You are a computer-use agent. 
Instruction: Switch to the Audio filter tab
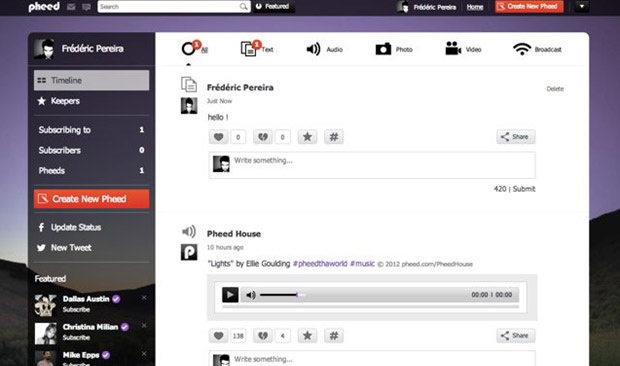pyautogui.click(x=324, y=49)
